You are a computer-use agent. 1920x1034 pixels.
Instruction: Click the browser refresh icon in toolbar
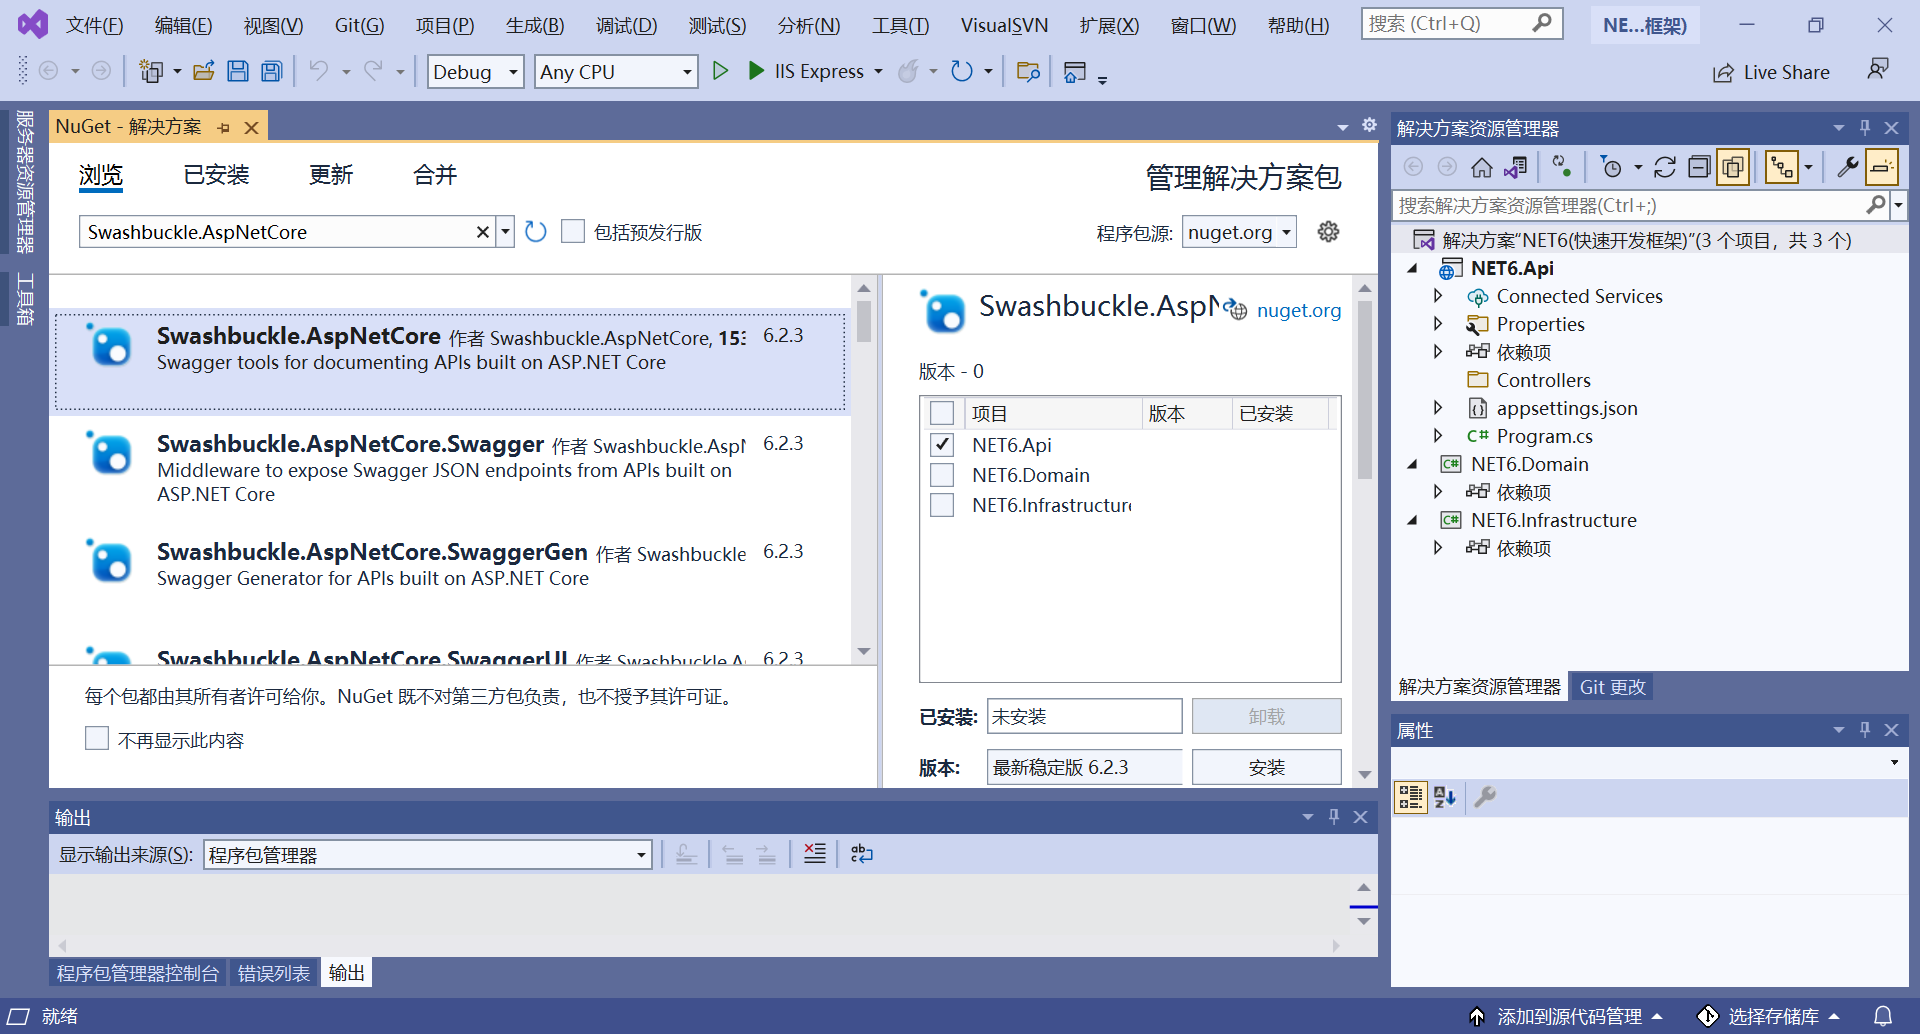[961, 71]
